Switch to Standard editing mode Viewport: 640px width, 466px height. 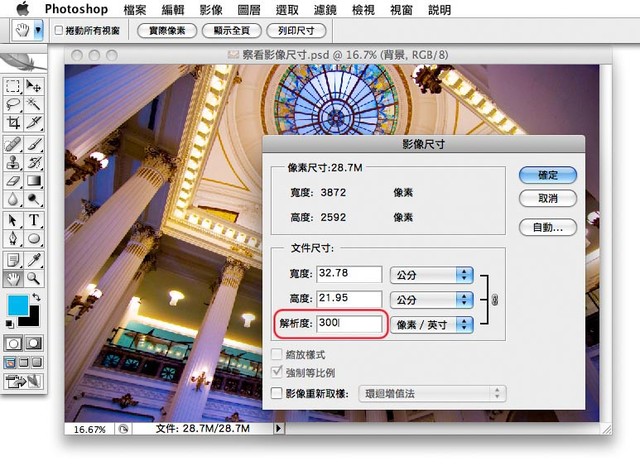point(13,343)
